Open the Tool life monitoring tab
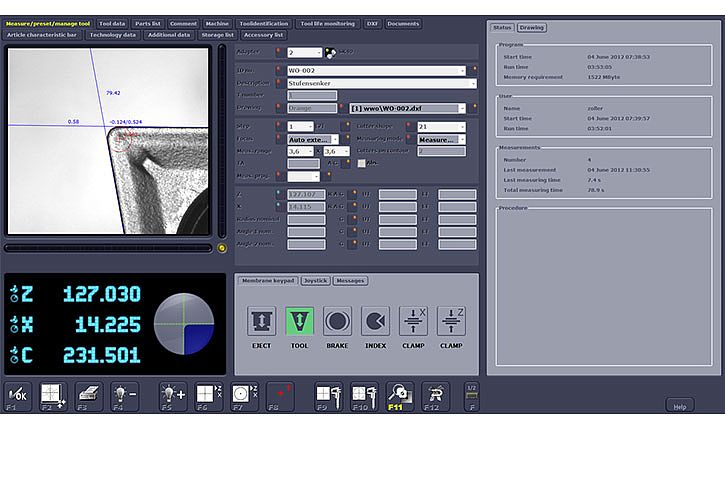Viewport: 725px width, 480px height. (327, 24)
